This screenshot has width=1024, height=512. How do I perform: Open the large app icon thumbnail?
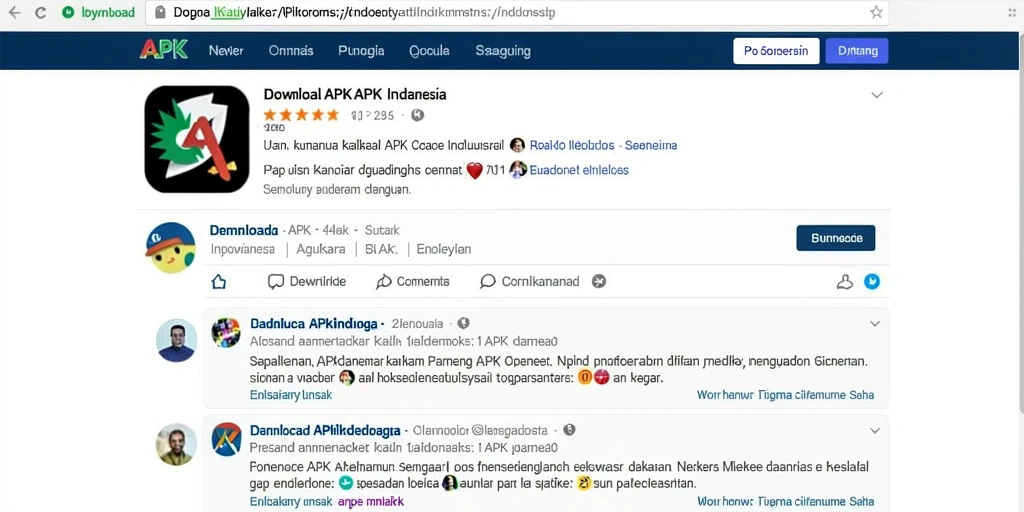tap(197, 139)
